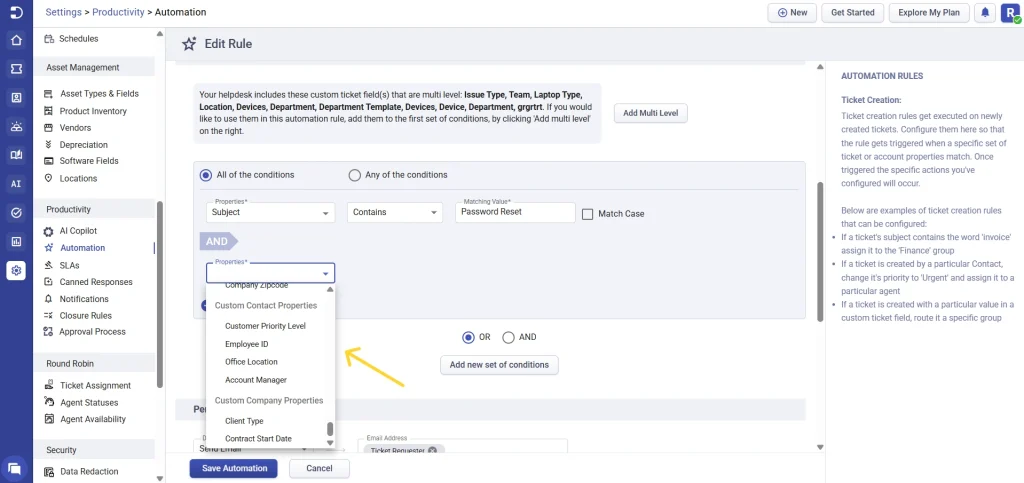
Task: Choose Customer Priority Level option
Action: tap(265, 326)
